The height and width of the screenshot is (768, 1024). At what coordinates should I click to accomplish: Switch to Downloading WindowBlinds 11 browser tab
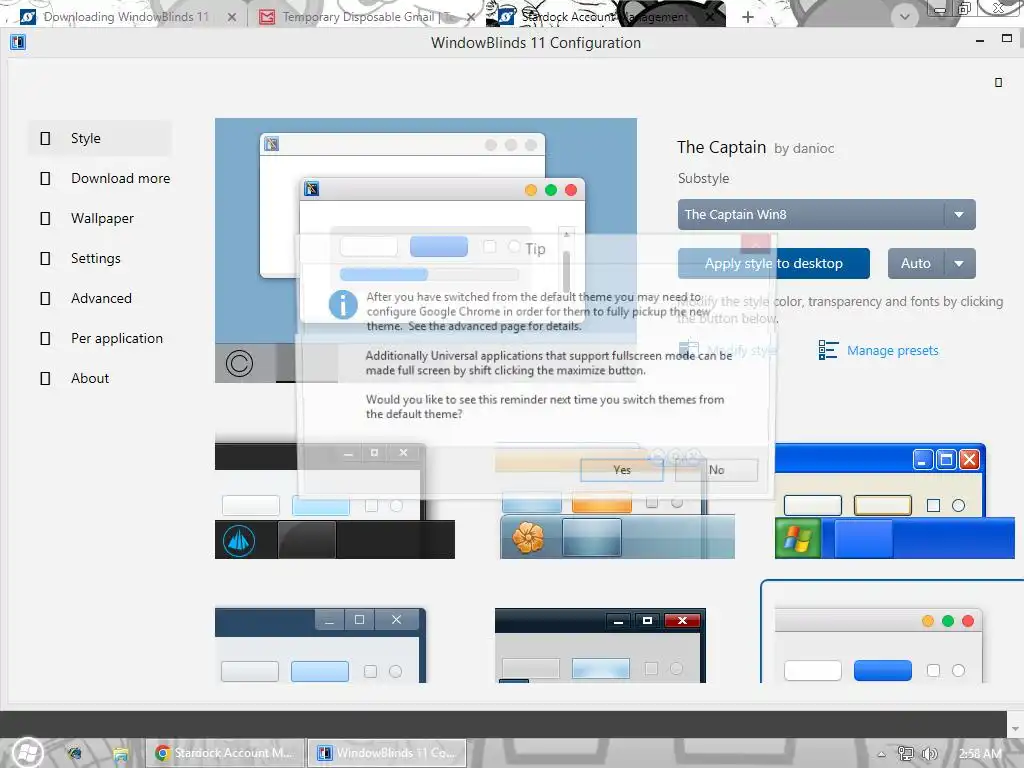click(125, 17)
